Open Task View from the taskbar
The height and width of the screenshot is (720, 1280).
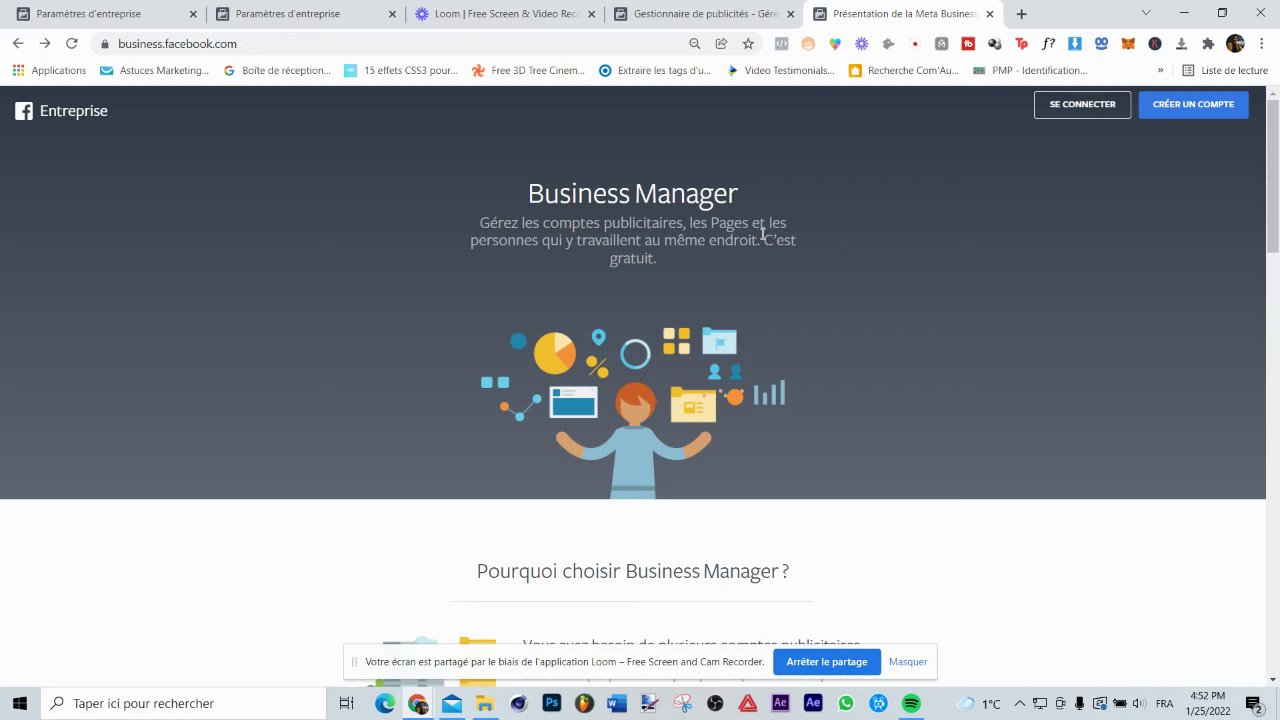pyautogui.click(x=346, y=703)
